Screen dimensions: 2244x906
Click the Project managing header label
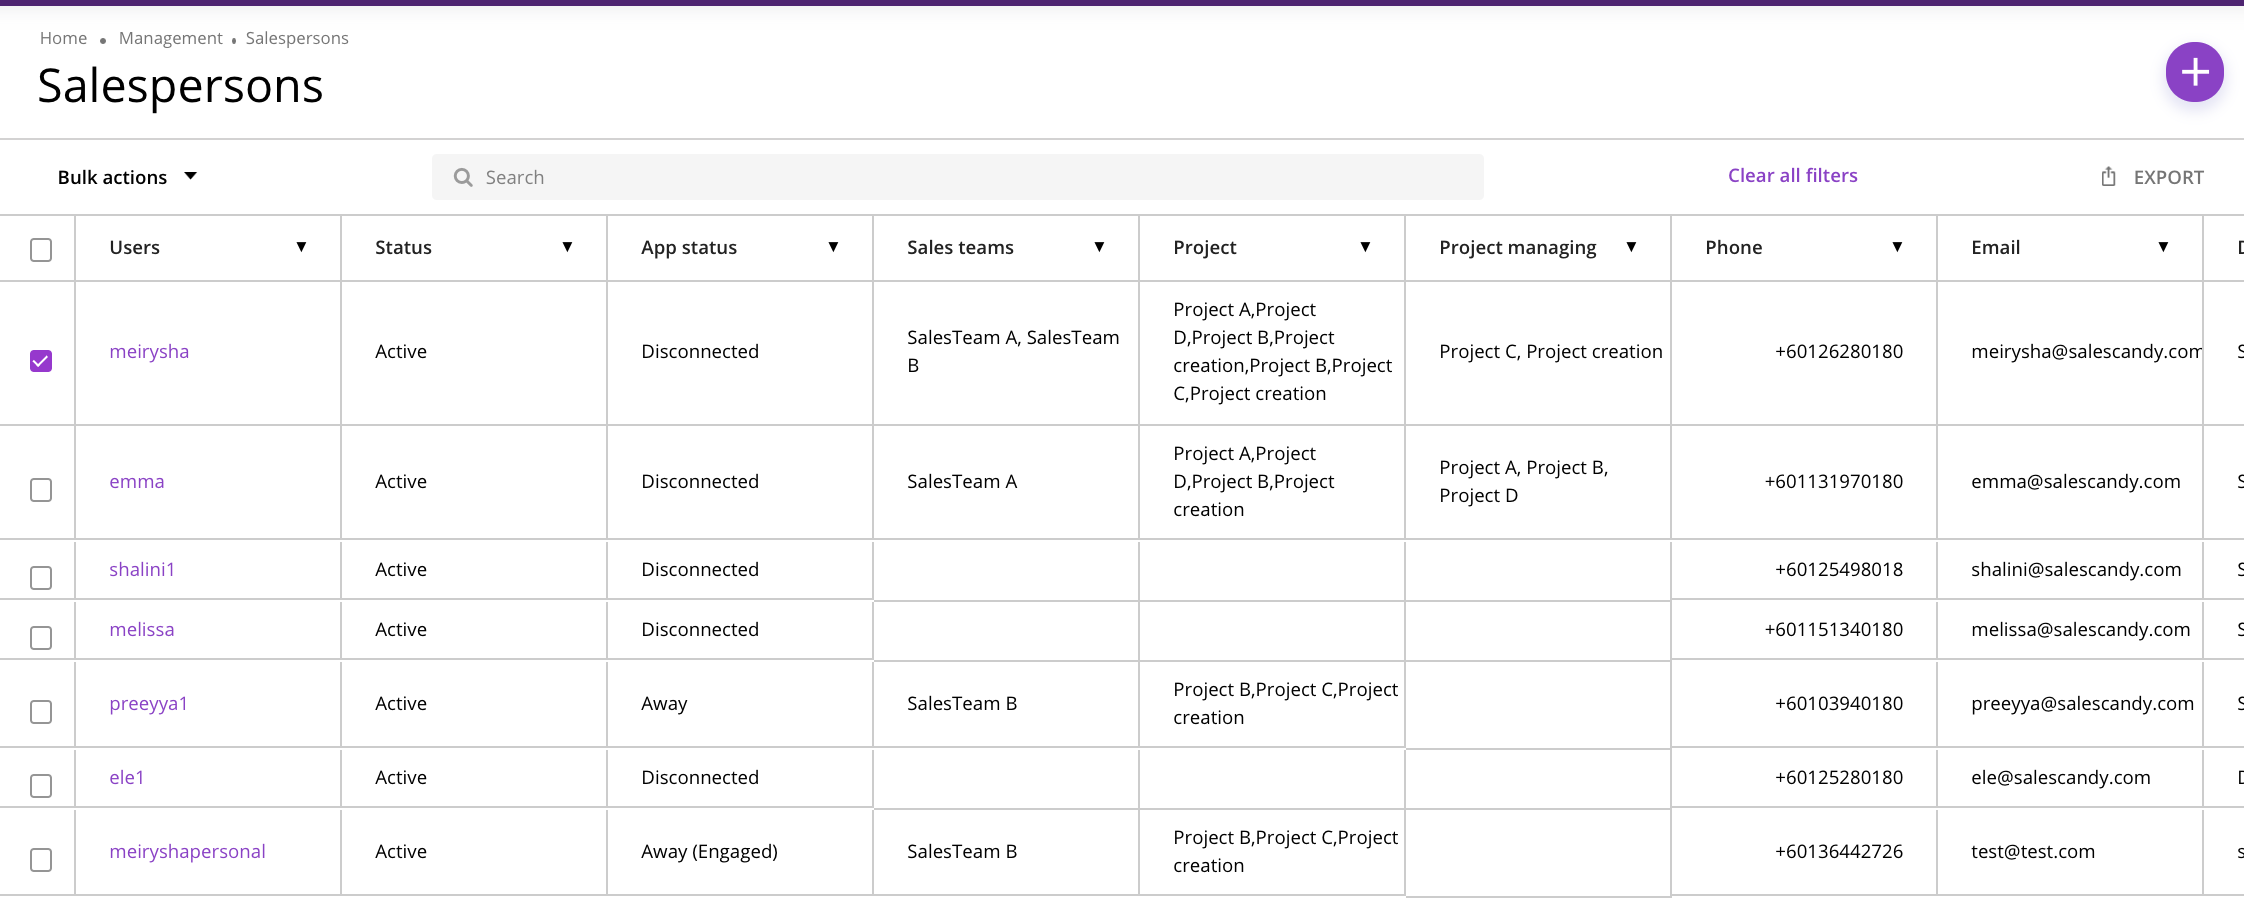(1517, 247)
